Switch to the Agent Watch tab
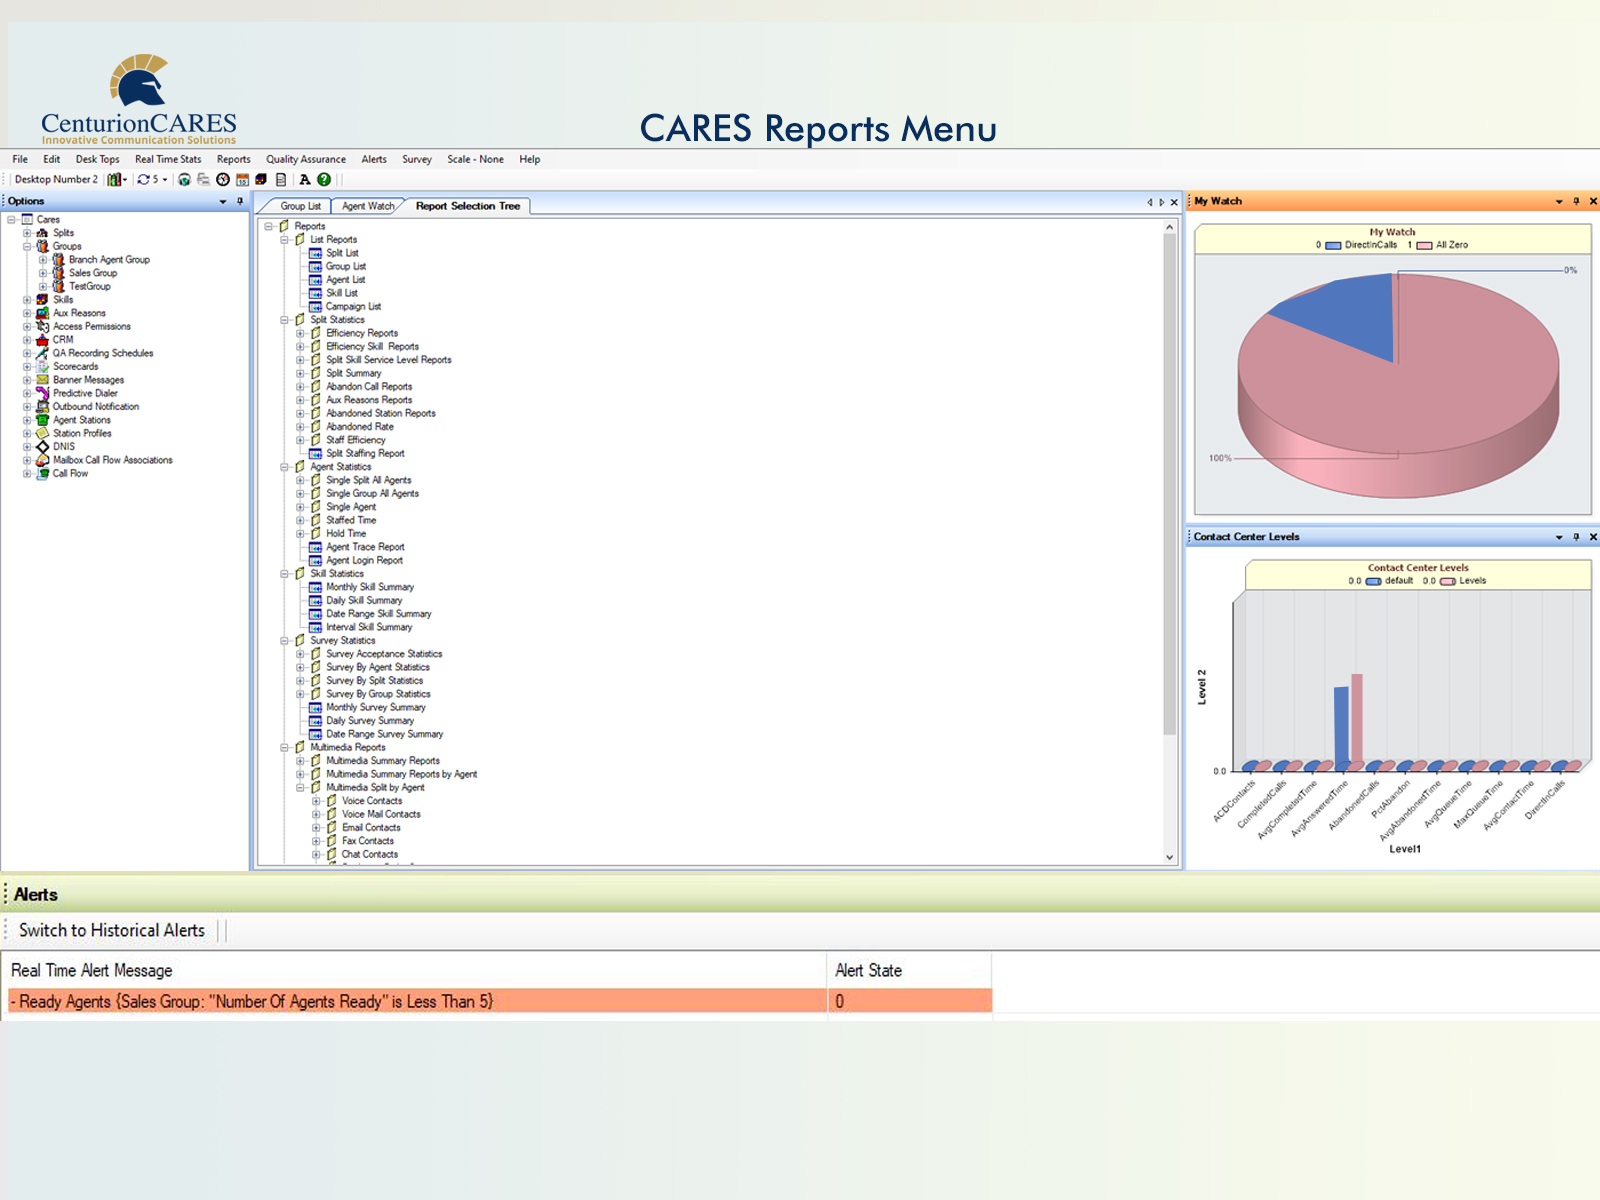 point(367,206)
